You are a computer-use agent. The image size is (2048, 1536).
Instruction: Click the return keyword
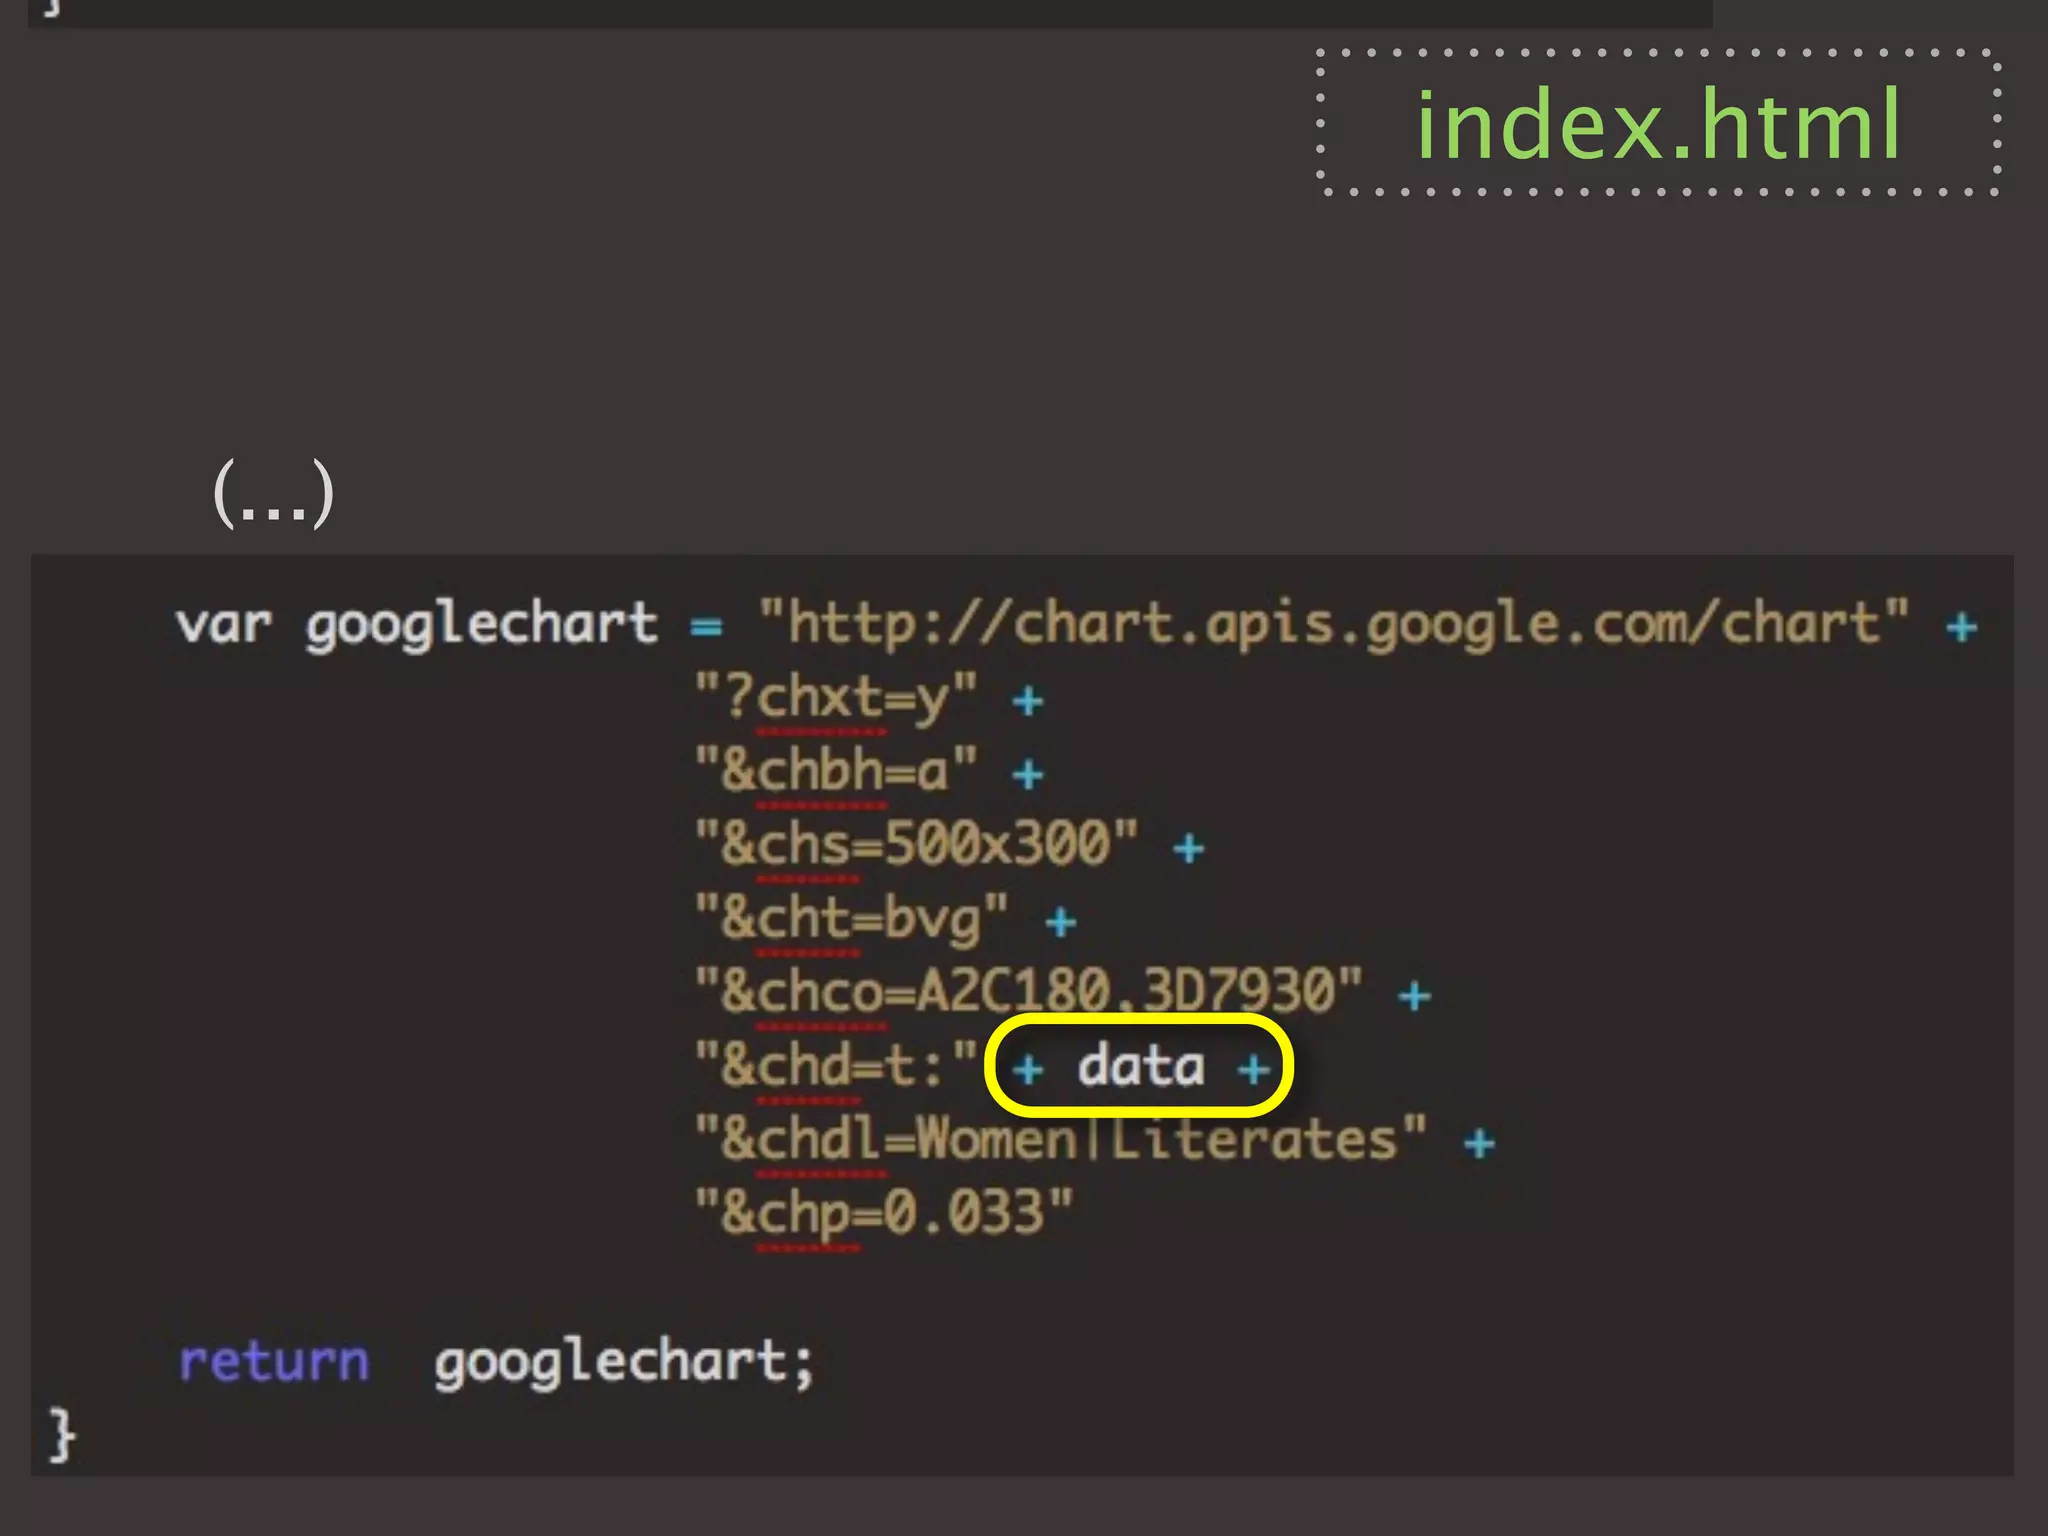pos(274,1362)
